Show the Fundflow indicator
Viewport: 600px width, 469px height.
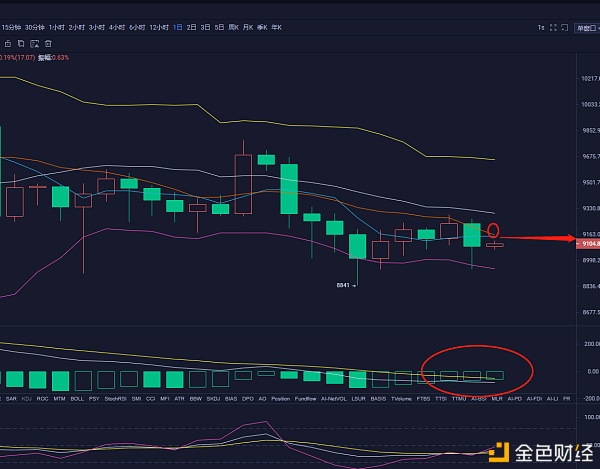[x=305, y=399]
